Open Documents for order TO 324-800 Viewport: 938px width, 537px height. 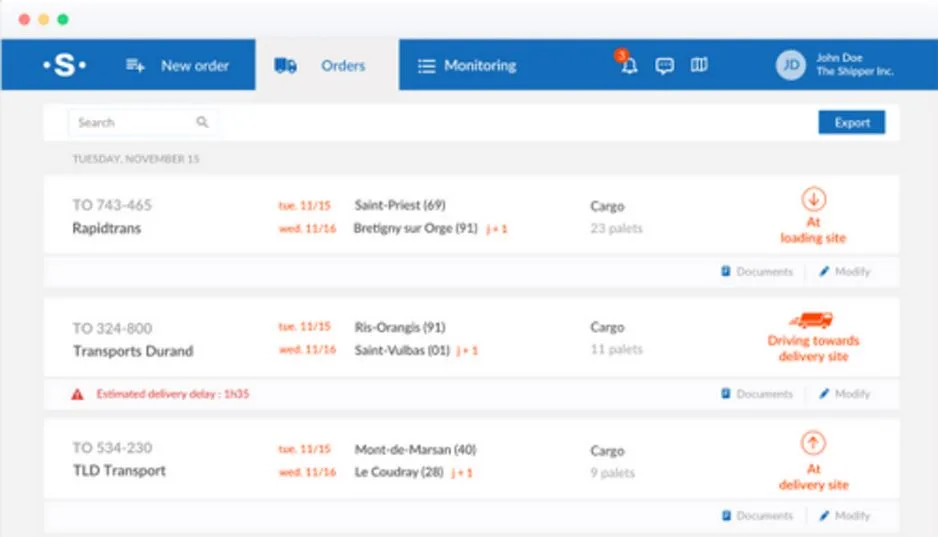pyautogui.click(x=757, y=394)
